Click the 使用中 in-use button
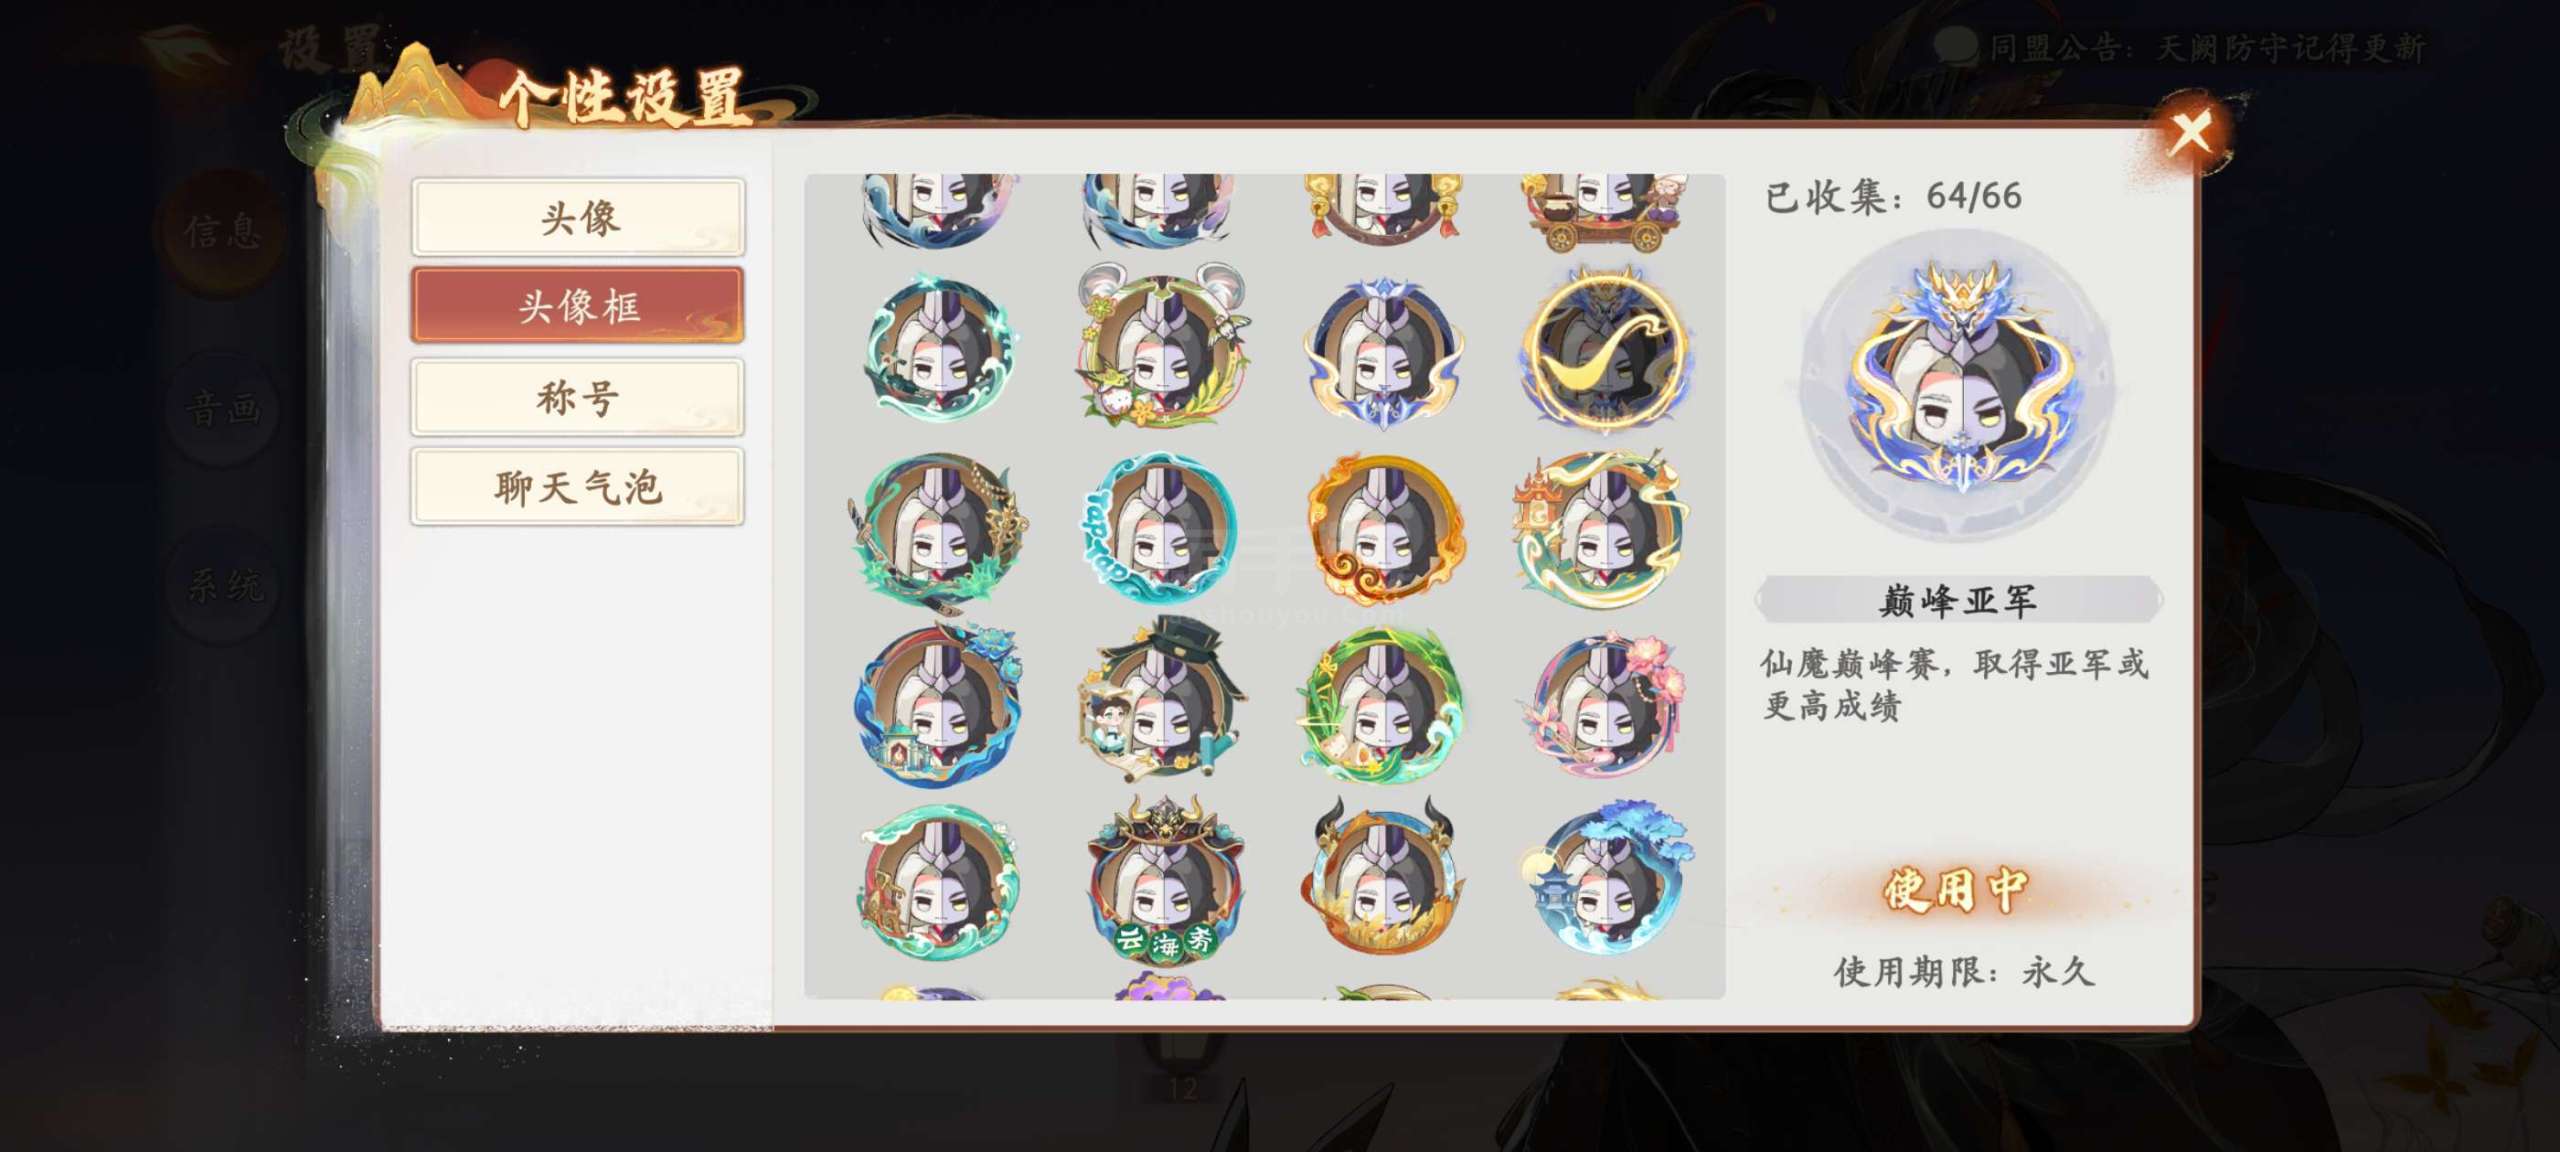Screen dimensions: 2560x1152 click(1956, 889)
